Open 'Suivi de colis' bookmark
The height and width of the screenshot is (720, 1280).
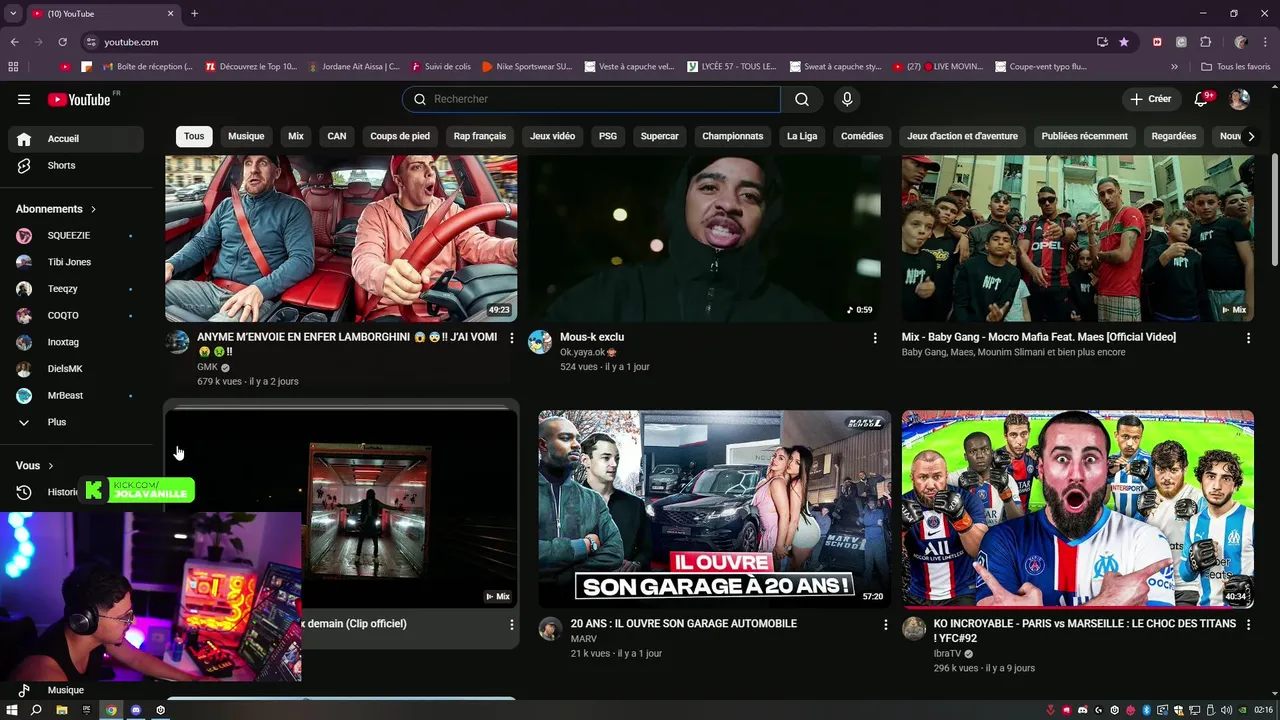(440, 67)
